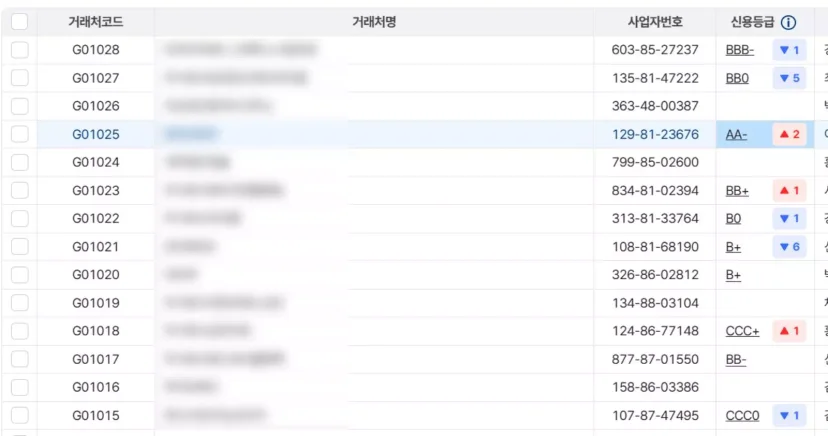Click the up 1 badge for G01023

click(x=789, y=191)
